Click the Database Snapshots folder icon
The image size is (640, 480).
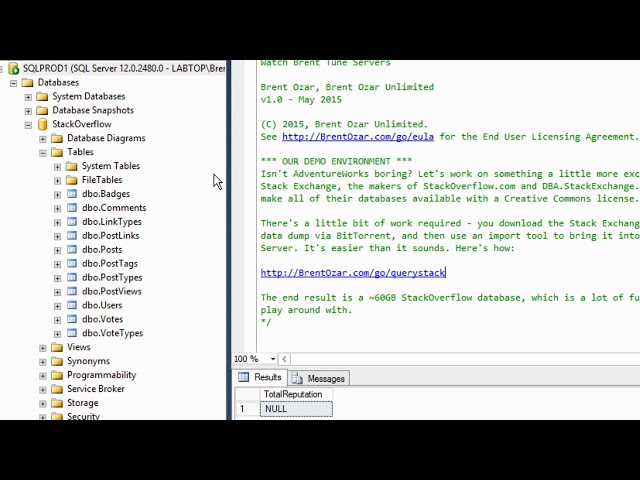click(x=42, y=110)
